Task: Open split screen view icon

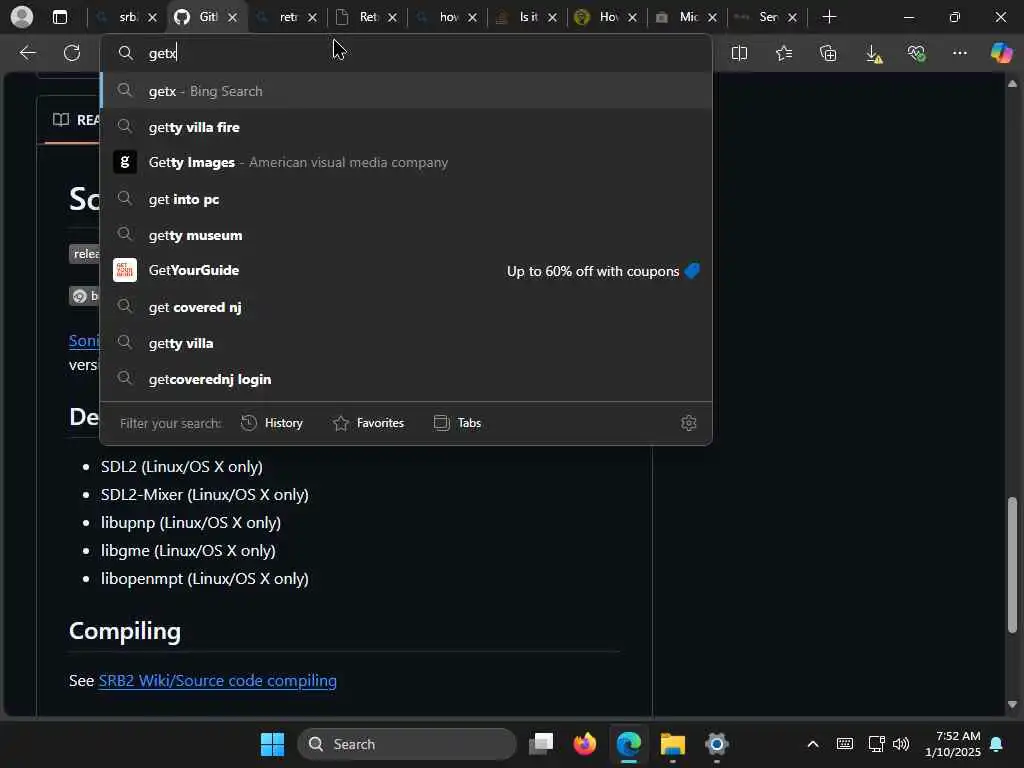Action: [x=739, y=54]
